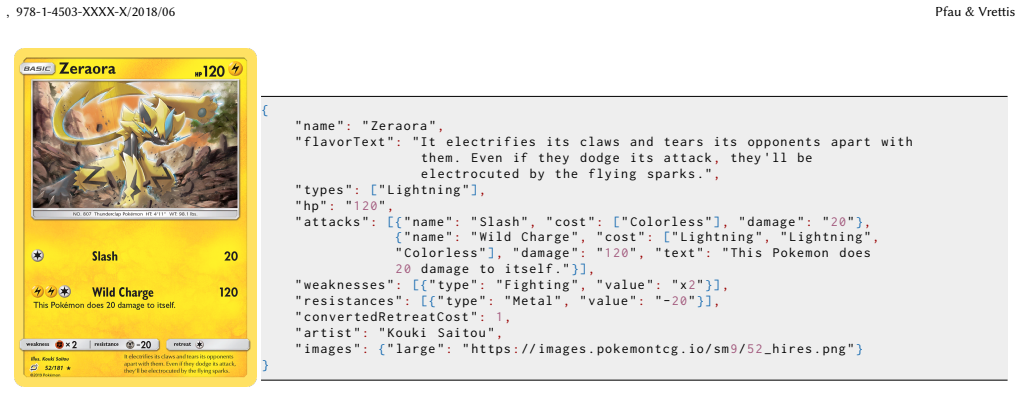This screenshot has width=1021, height=393.
Task: Click the Fighting weakness icon on the card
Action: pos(59,344)
